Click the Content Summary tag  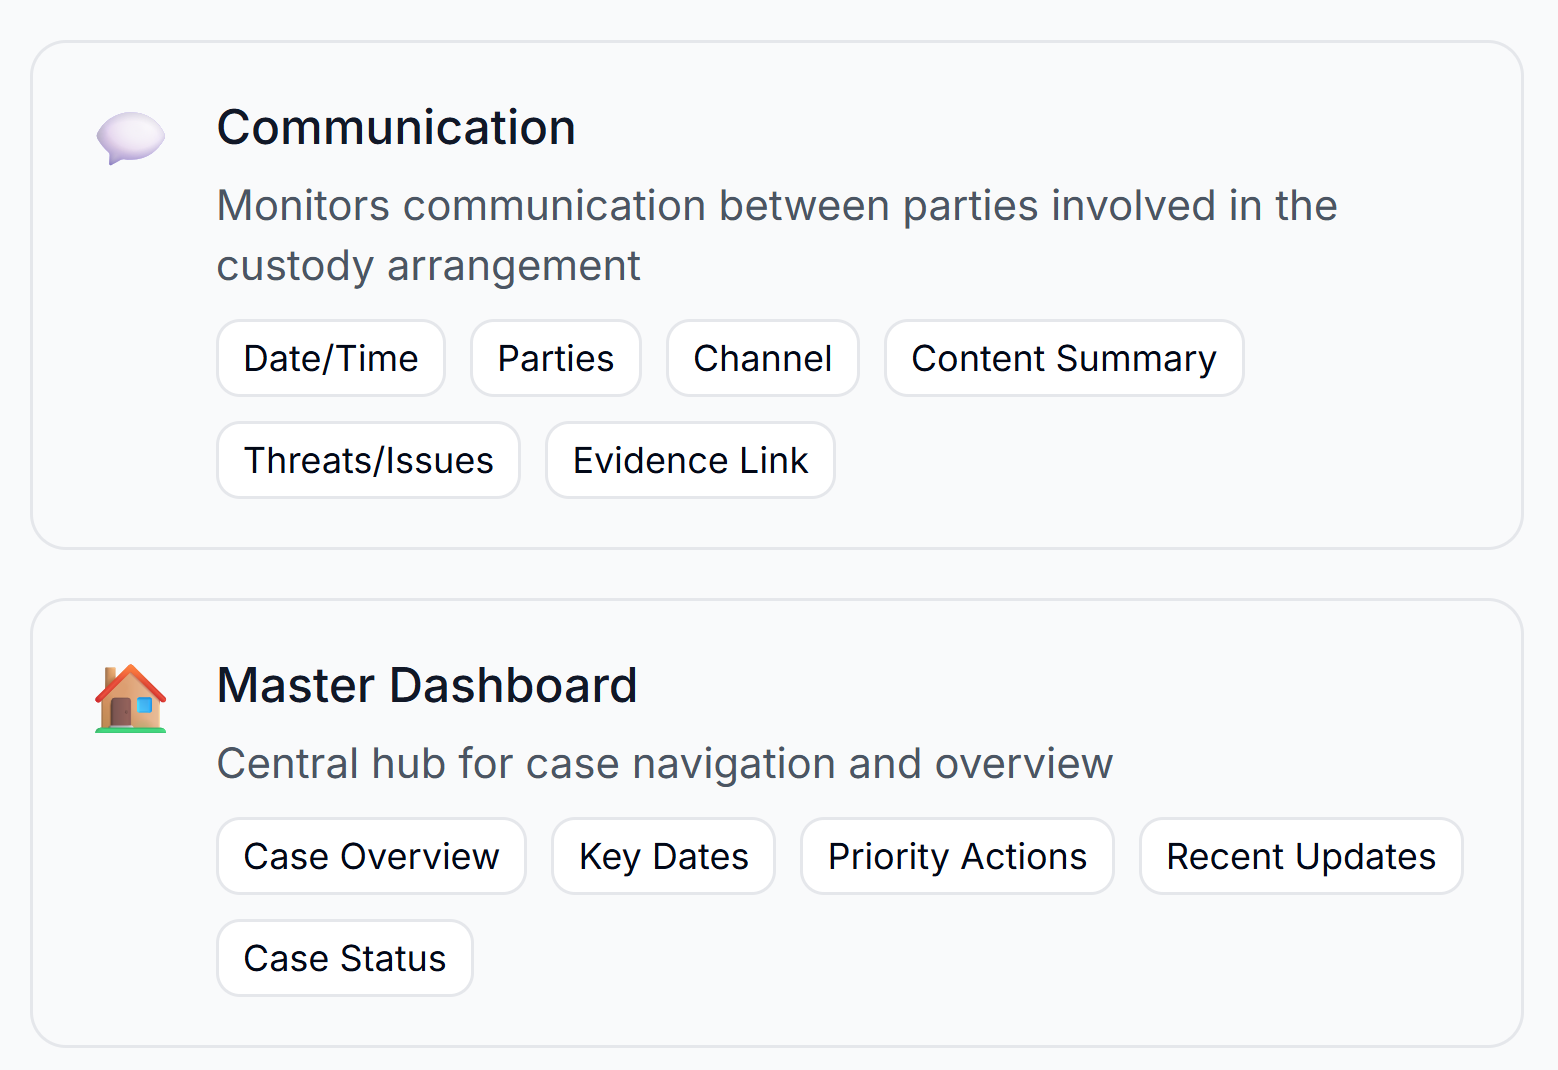point(1064,358)
